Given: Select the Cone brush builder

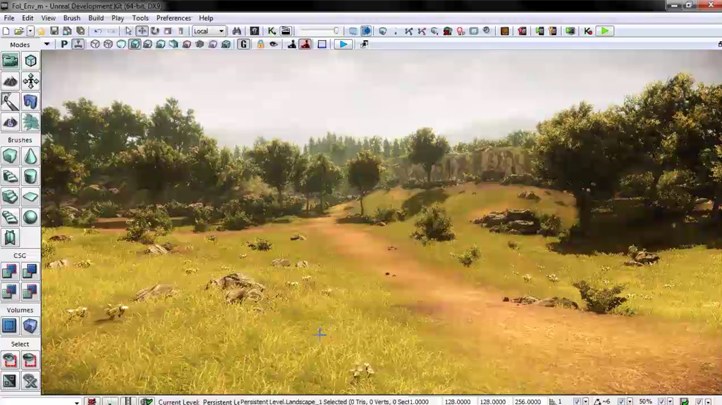Looking at the screenshot, I should [30, 156].
